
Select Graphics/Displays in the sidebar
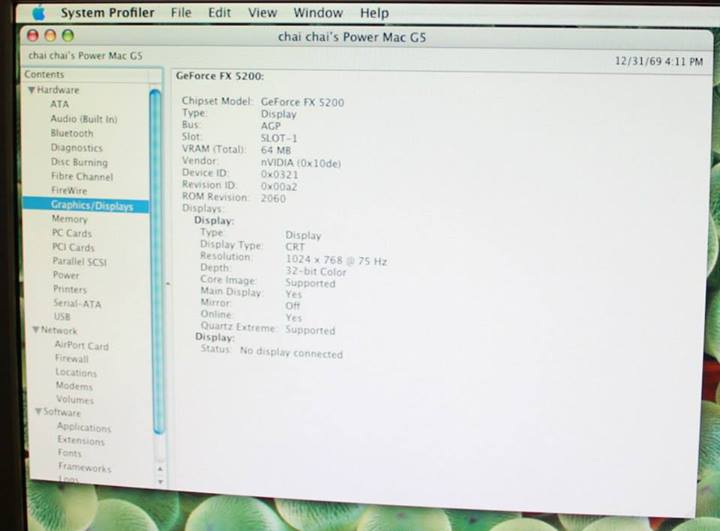[91, 205]
